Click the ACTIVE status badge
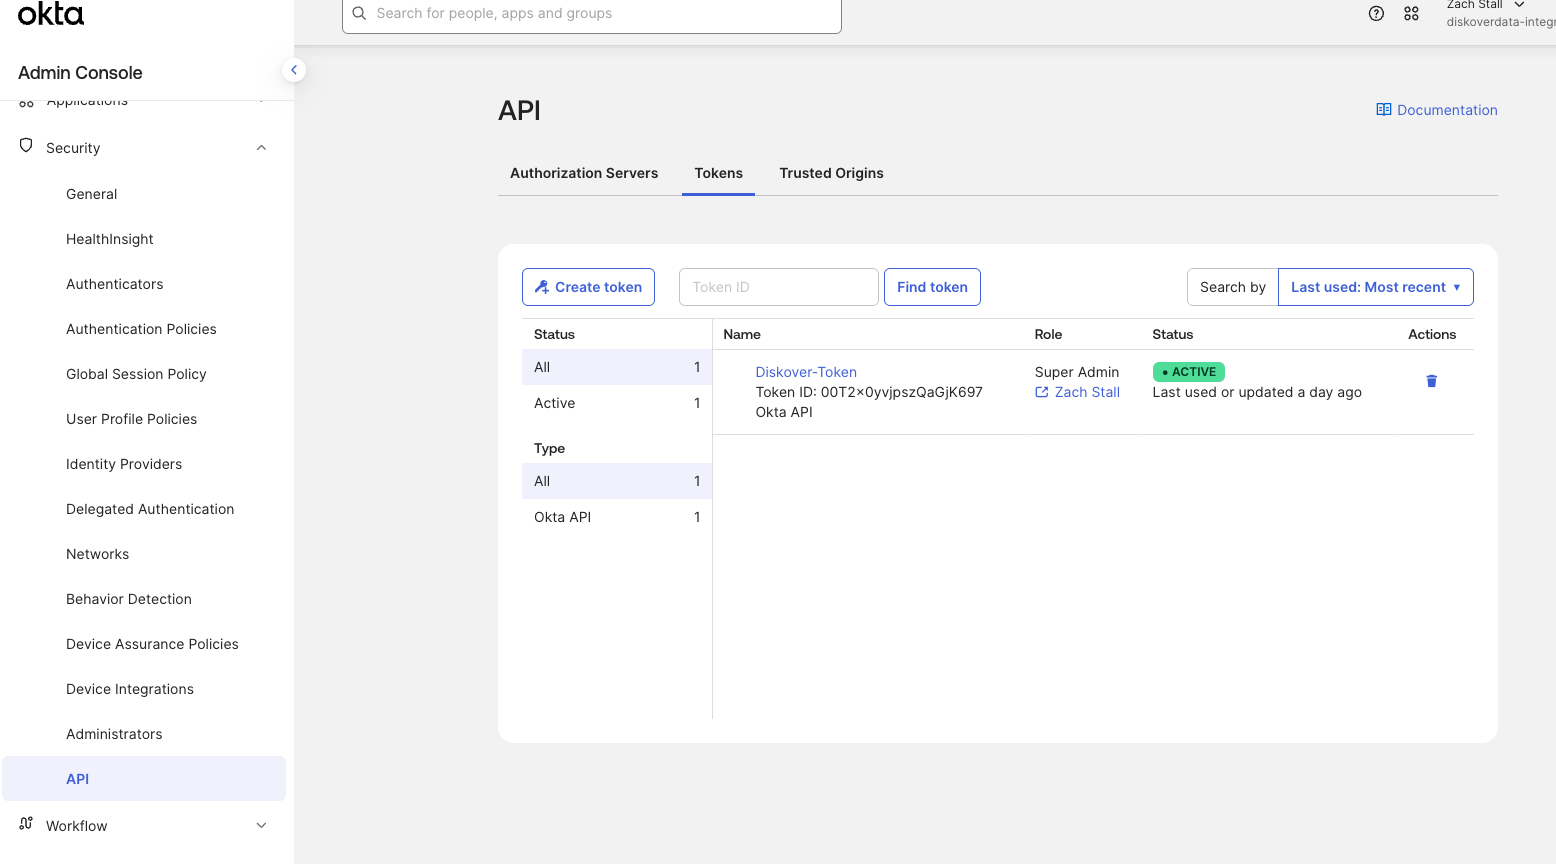The width and height of the screenshot is (1556, 864). (1189, 372)
